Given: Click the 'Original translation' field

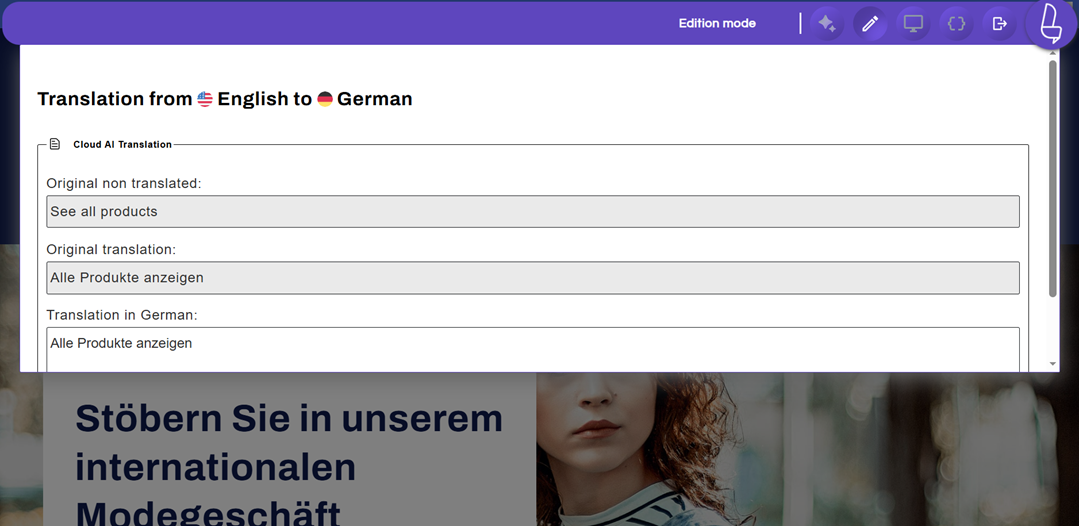Looking at the screenshot, I should (533, 277).
